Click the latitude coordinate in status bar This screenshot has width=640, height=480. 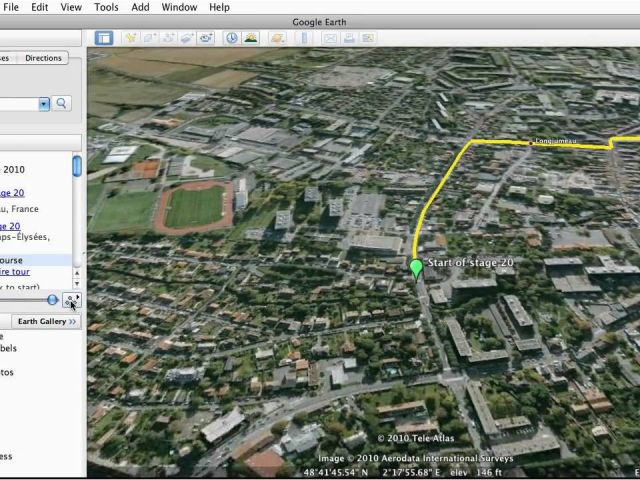(336, 473)
